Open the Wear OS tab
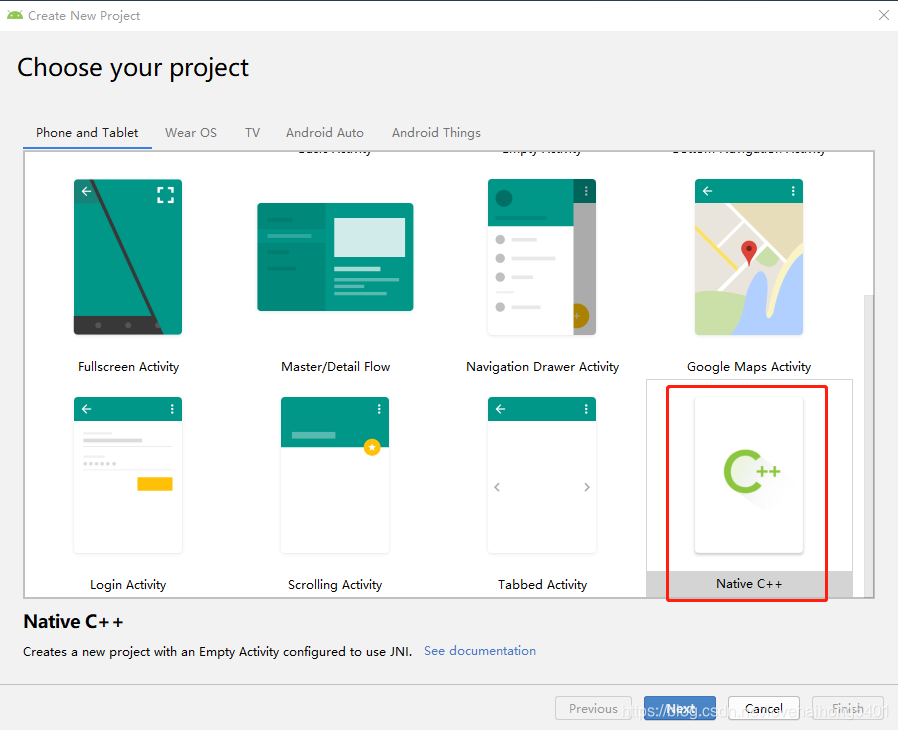The image size is (898, 730). click(191, 133)
